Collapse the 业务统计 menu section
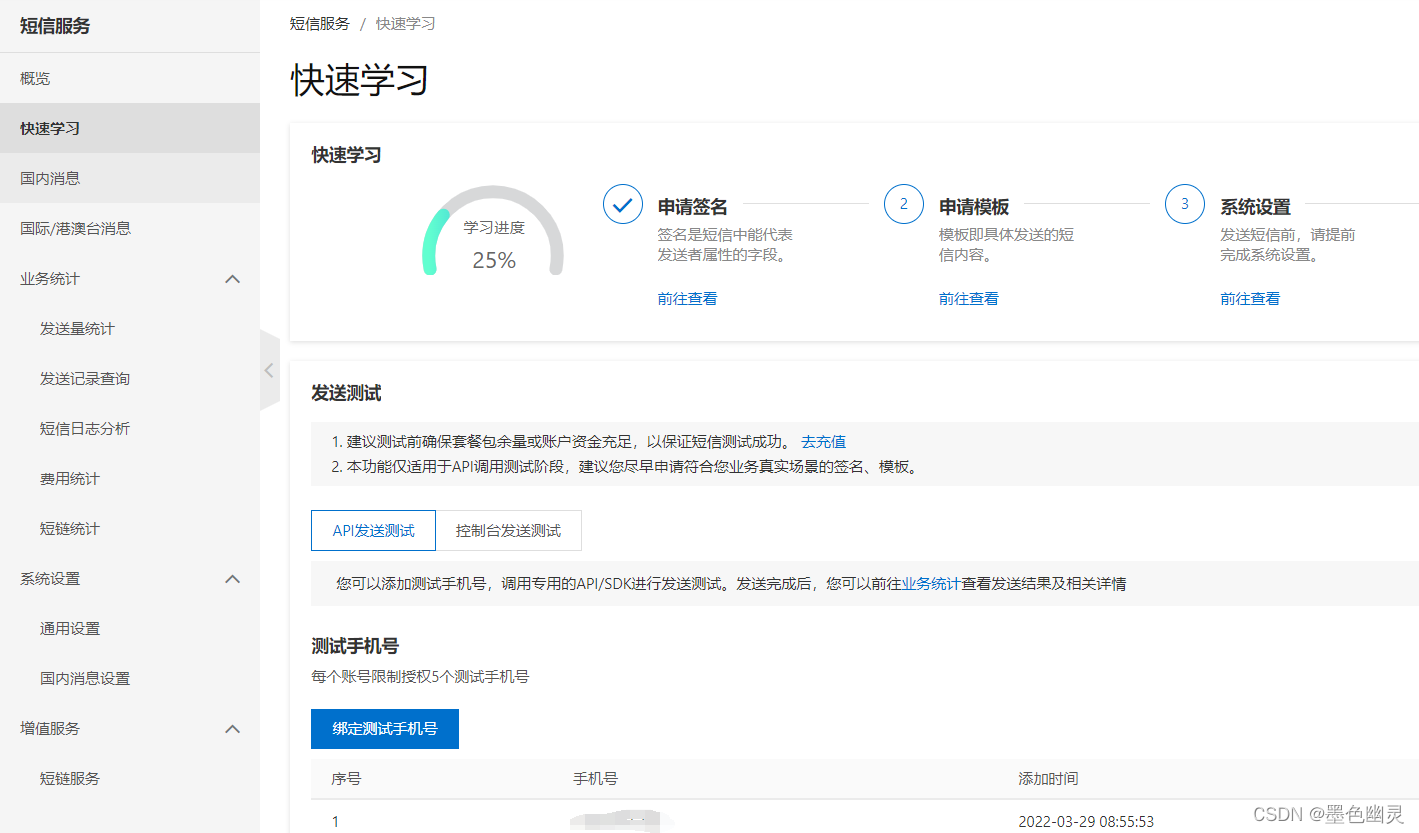This screenshot has height=833, width=1419. (232, 279)
